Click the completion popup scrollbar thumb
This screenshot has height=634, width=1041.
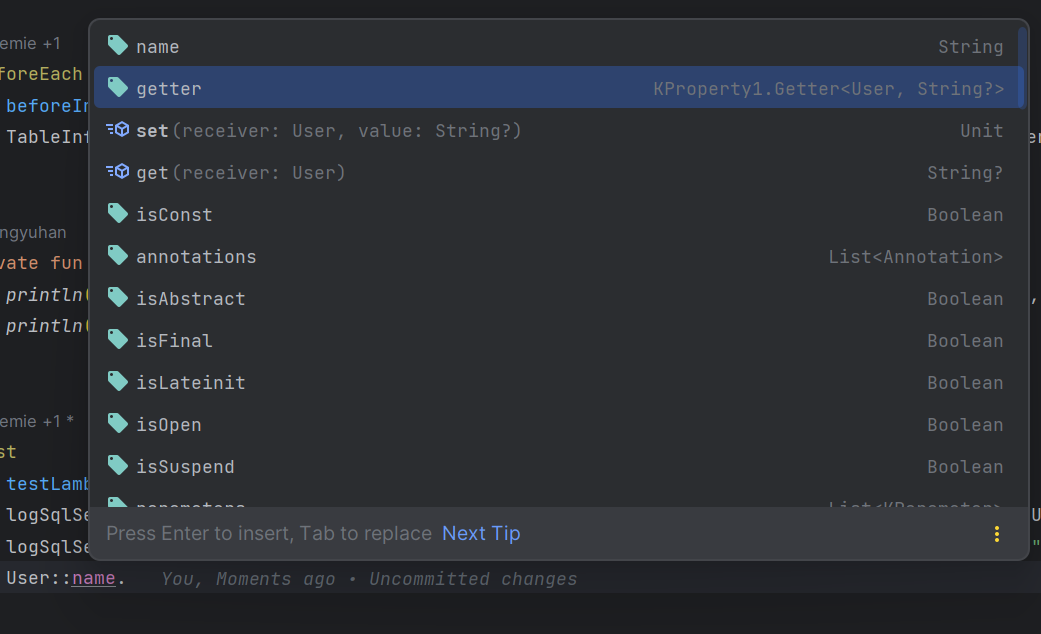(1022, 66)
